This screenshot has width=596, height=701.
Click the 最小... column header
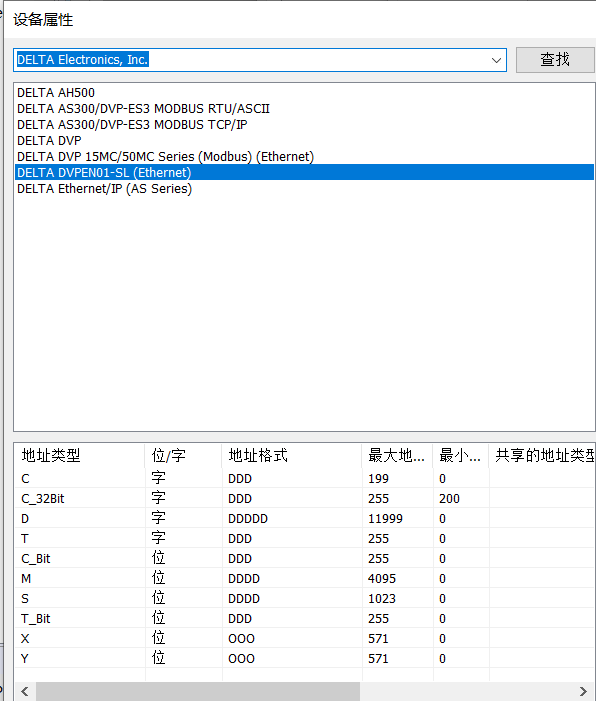pos(461,456)
